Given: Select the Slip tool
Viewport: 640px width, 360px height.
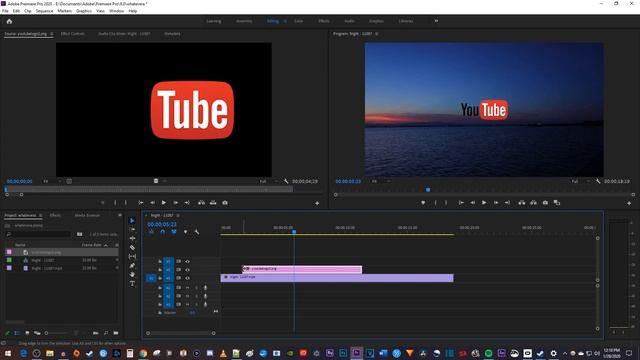Looking at the screenshot, I should click(132, 256).
